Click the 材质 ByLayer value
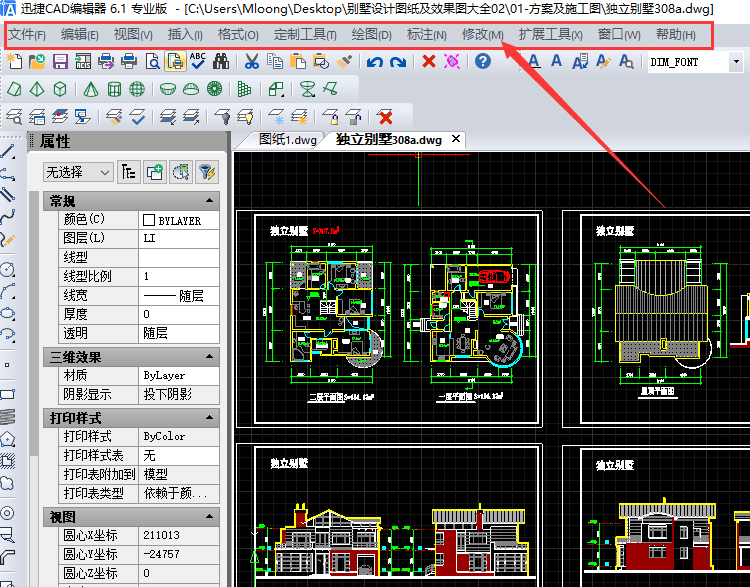 179,376
